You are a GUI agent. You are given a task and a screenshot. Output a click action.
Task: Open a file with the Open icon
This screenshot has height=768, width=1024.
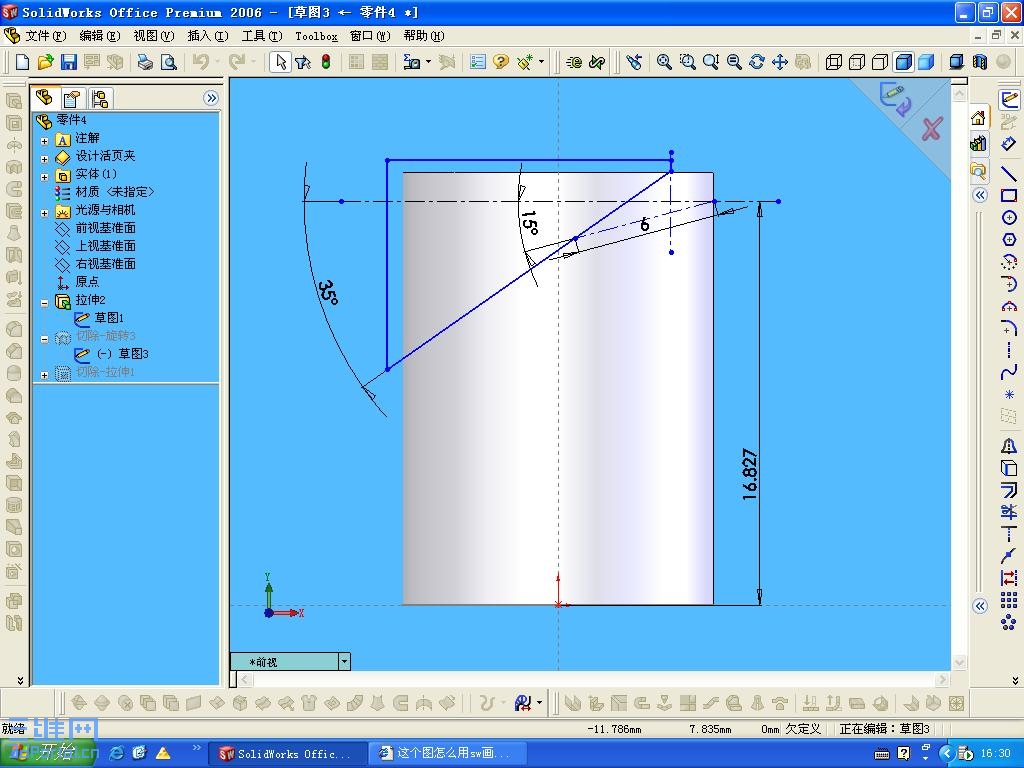click(x=45, y=62)
